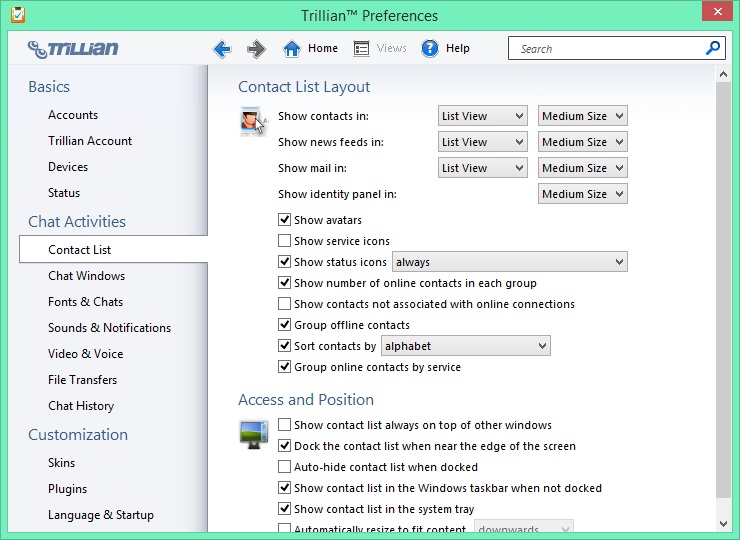Close the Trillian Preferences window
Screen dimensions: 740x540
(717, 11)
